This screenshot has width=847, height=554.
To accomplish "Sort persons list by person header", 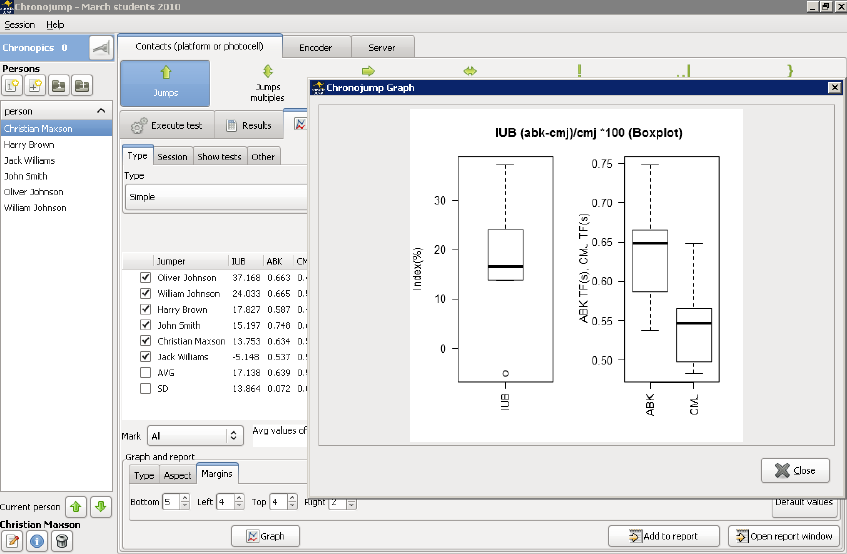I will [x=56, y=111].
